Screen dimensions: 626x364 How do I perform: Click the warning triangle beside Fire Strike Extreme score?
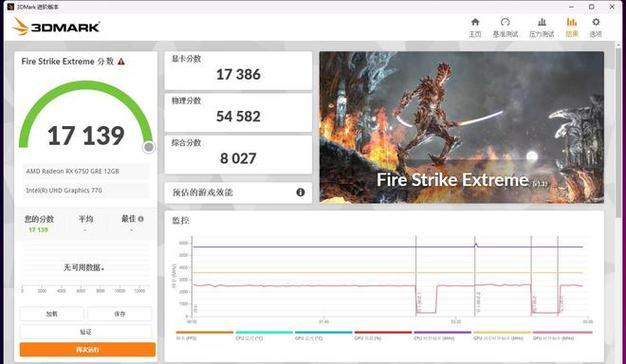[121, 61]
